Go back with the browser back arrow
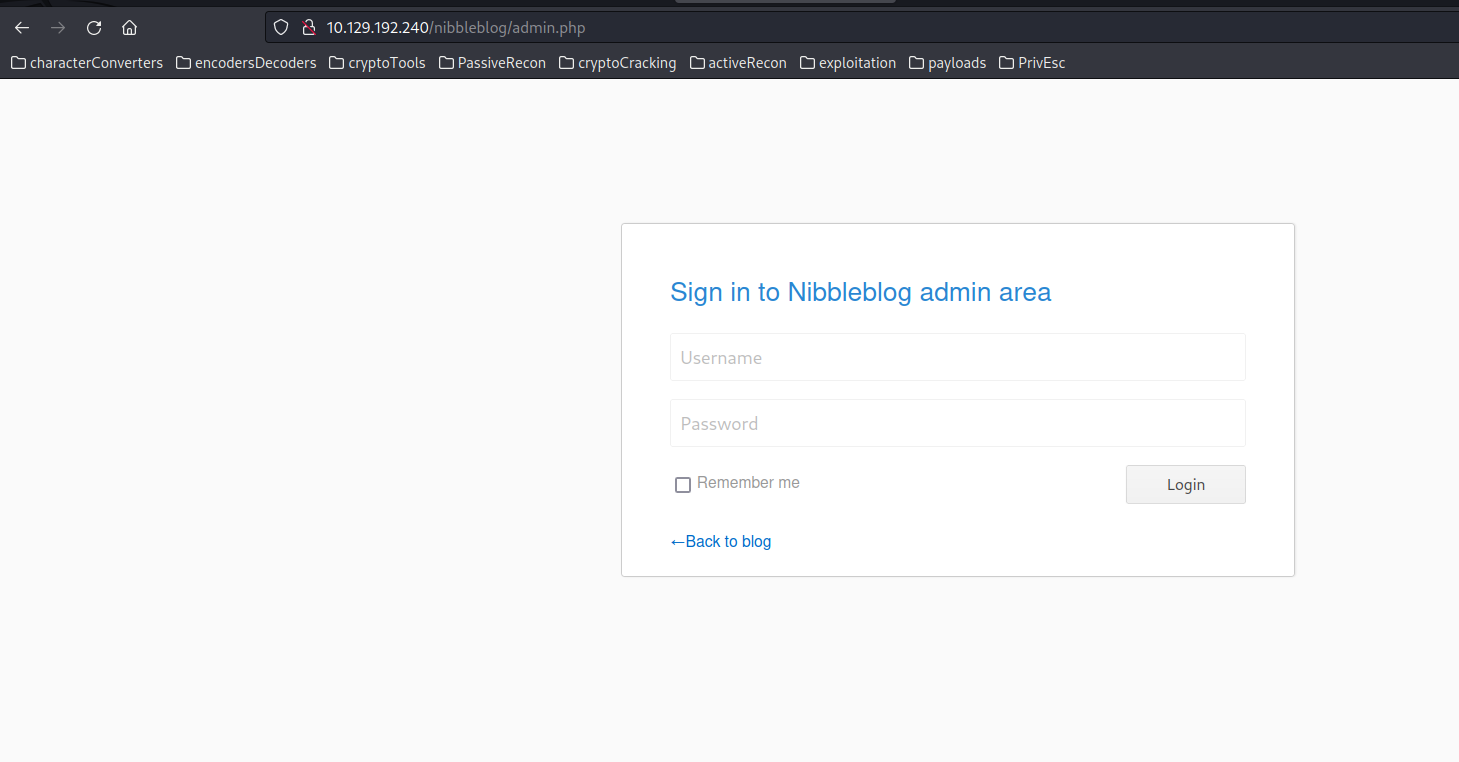This screenshot has height=762, width=1459. point(22,28)
